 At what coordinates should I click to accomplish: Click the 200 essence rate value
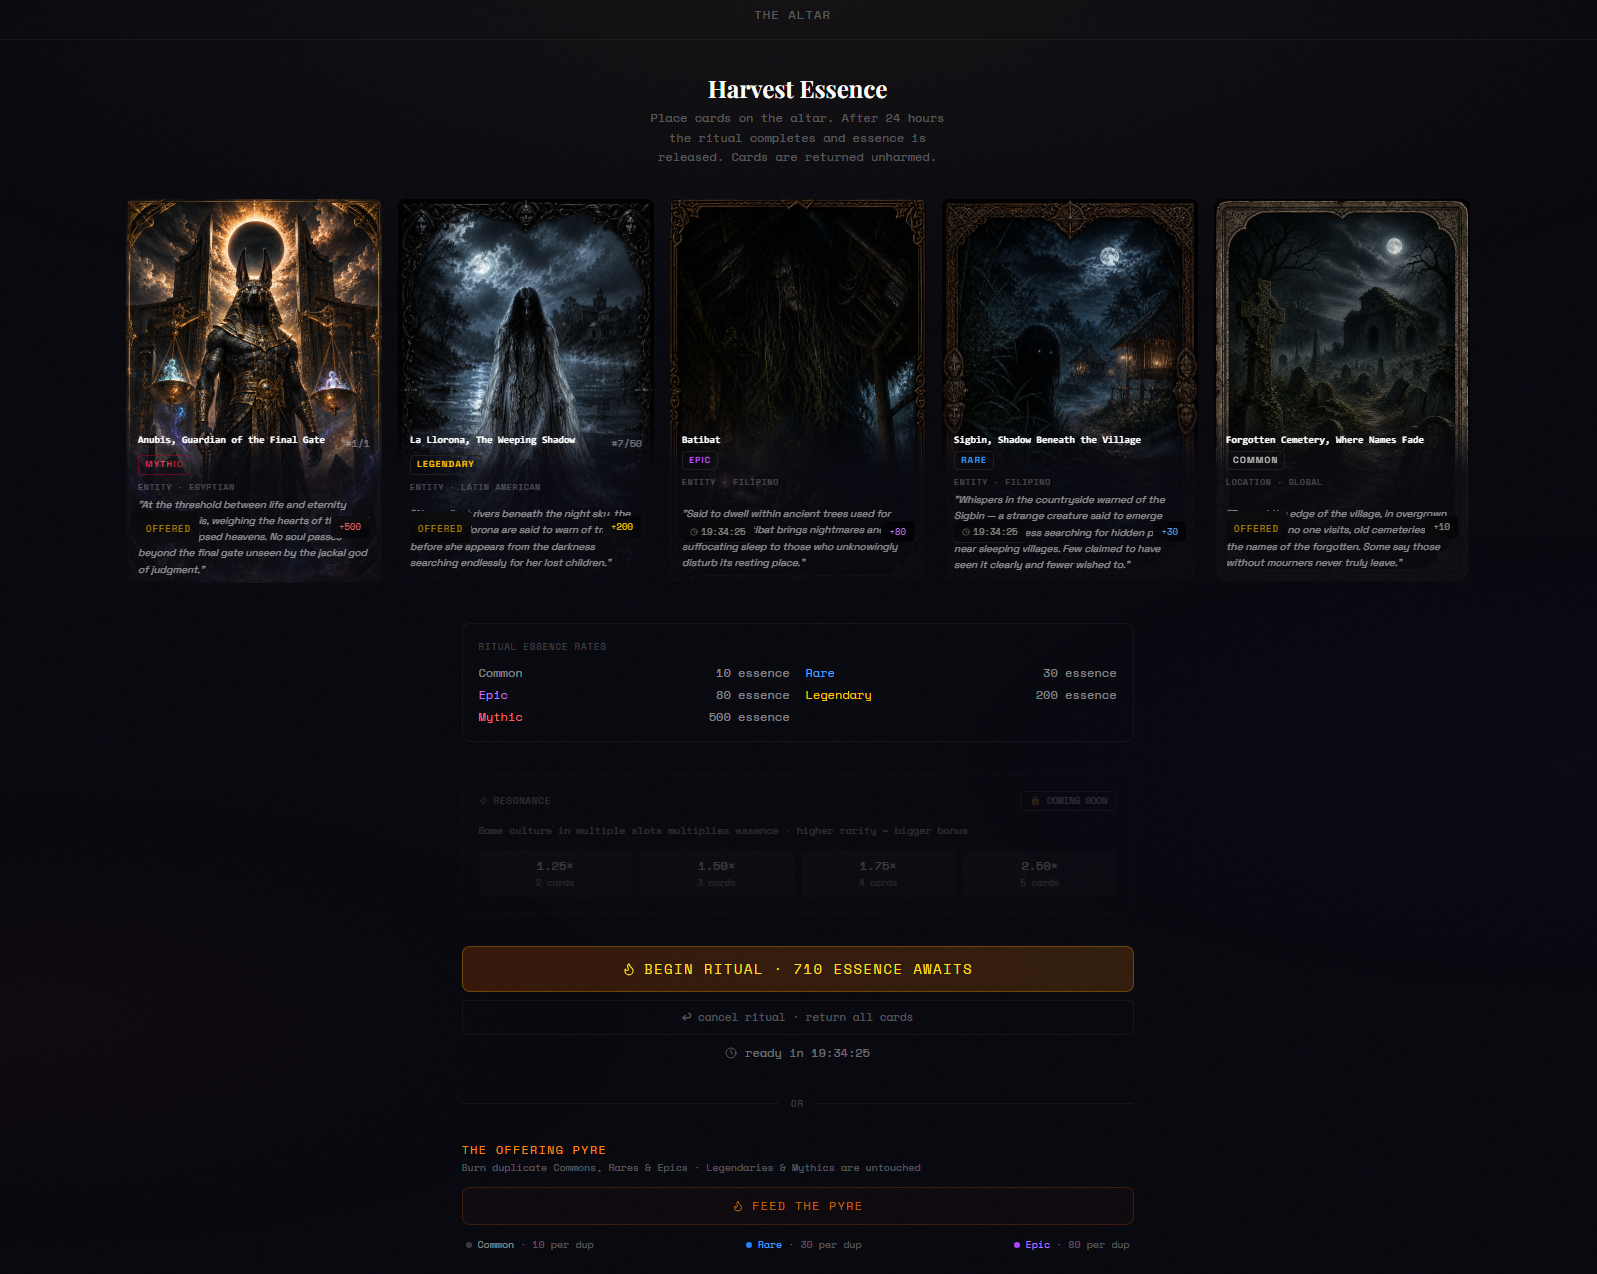pos(1076,696)
